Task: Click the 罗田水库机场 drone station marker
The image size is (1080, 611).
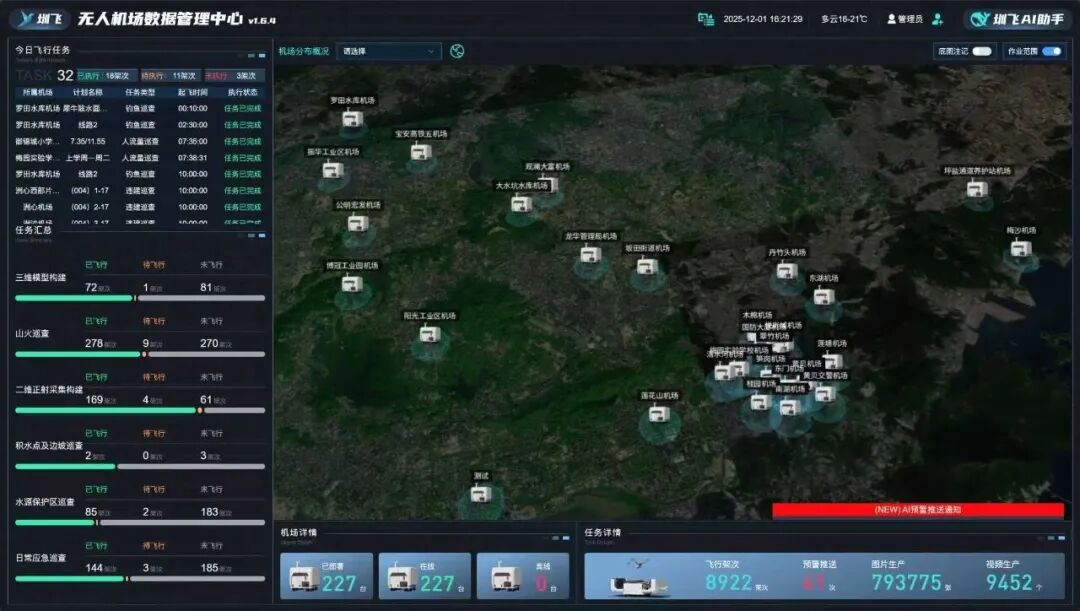Action: pyautogui.click(x=351, y=119)
